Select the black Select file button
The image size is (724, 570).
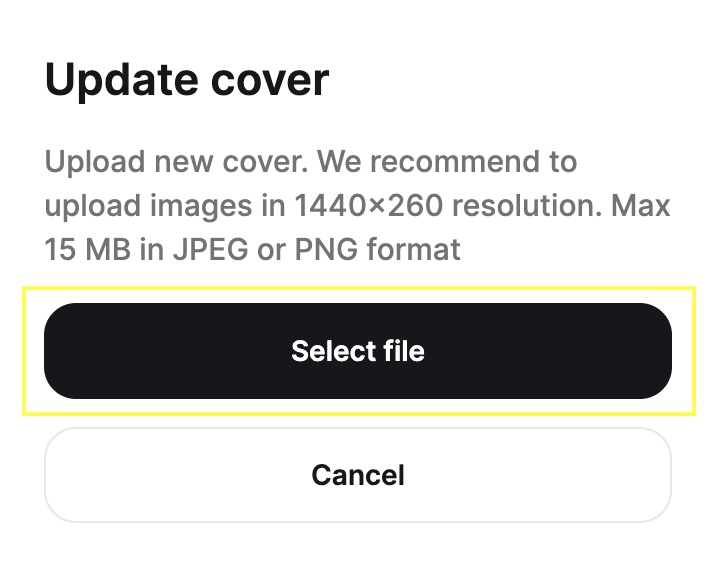[x=358, y=351]
